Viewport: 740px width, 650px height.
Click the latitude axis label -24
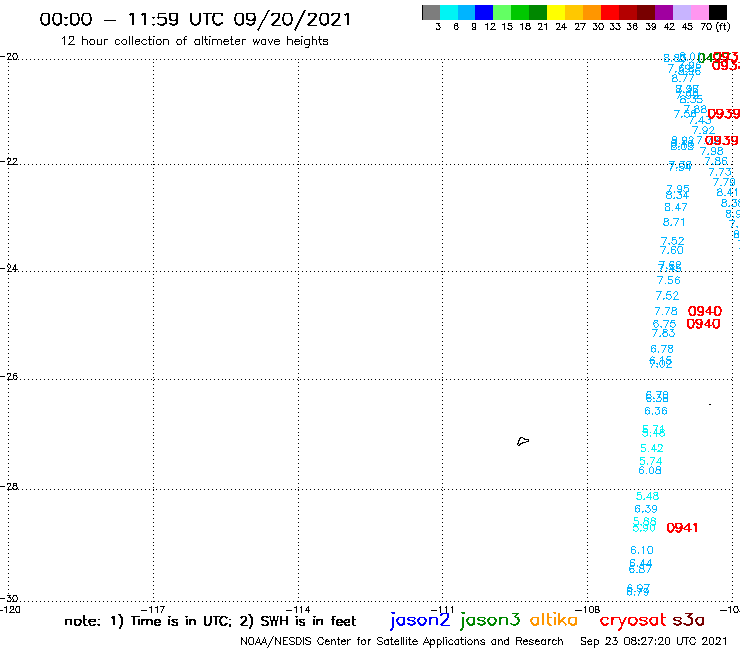(x=9, y=268)
